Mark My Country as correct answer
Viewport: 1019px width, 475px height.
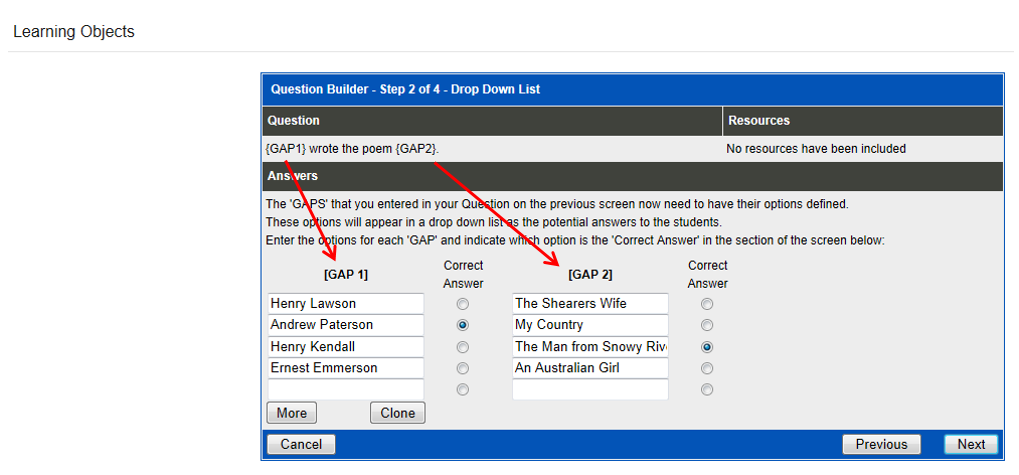[707, 325]
